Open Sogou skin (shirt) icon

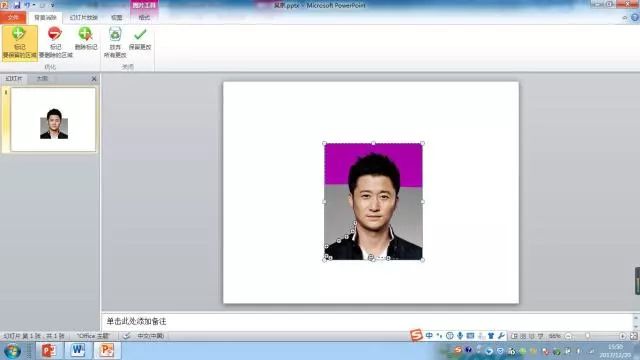coord(491,336)
